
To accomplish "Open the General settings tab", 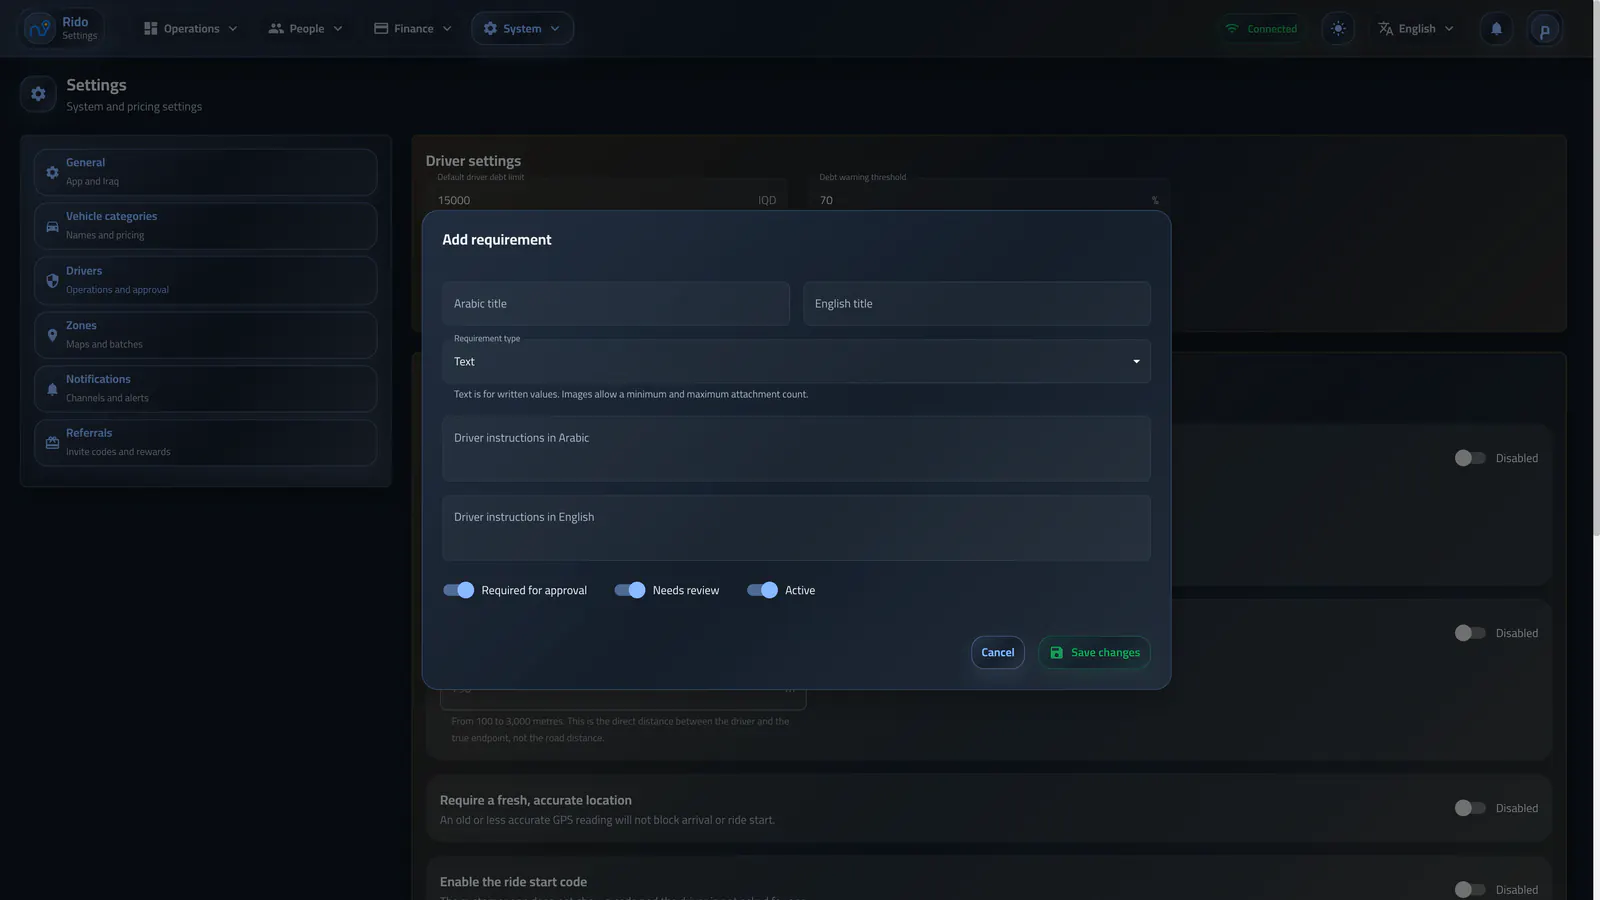I will point(205,172).
